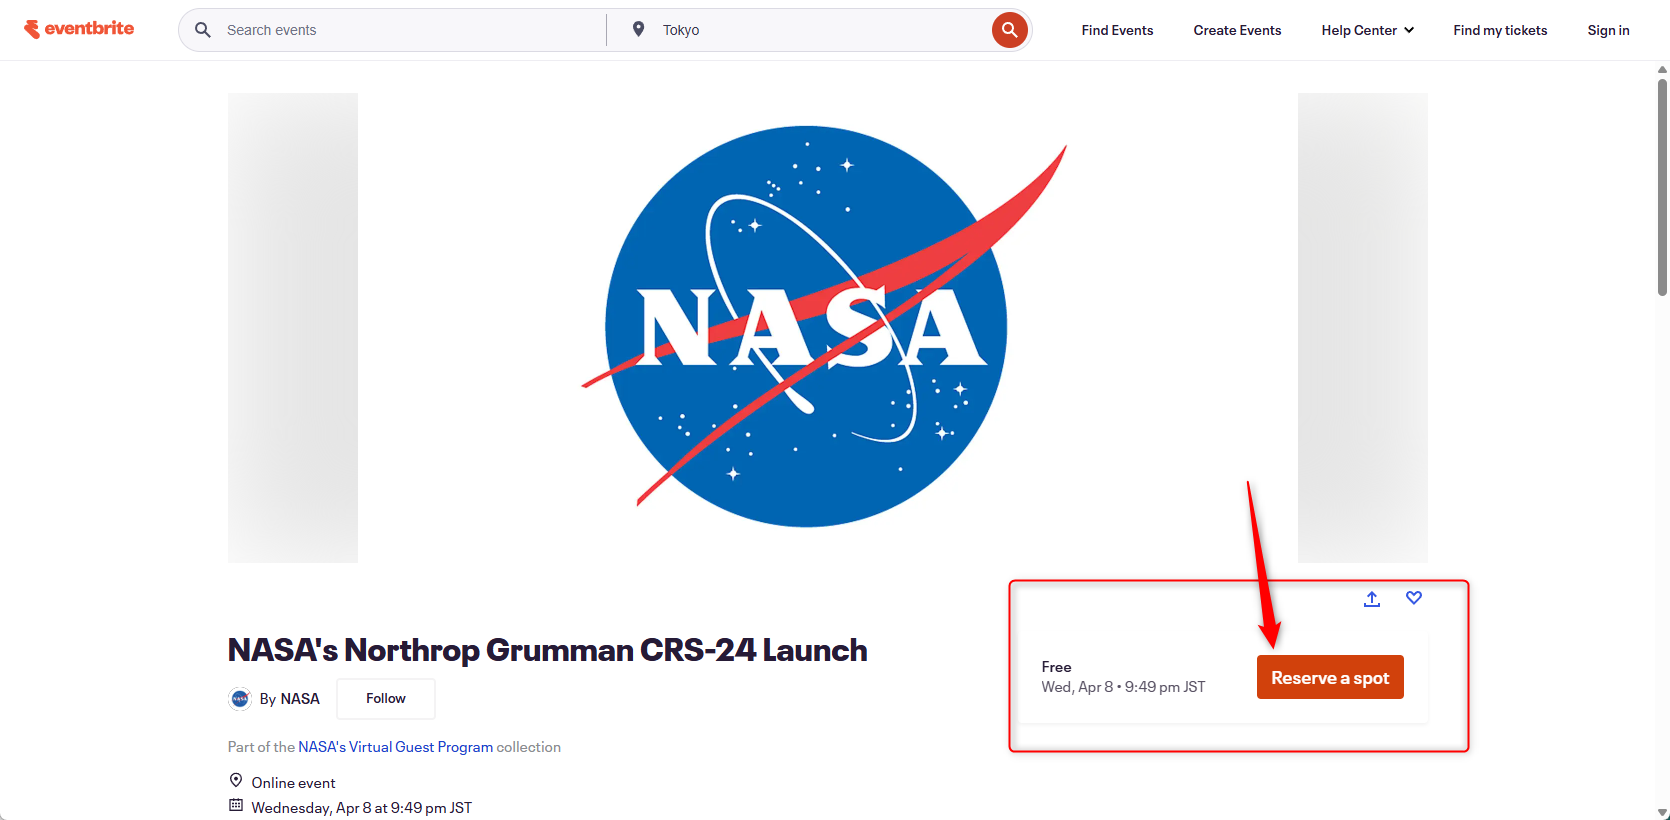Click 'Wednesday, Apr 8 at 9:49 pm JST' text
Image resolution: width=1670 pixels, height=820 pixels.
coord(362,808)
